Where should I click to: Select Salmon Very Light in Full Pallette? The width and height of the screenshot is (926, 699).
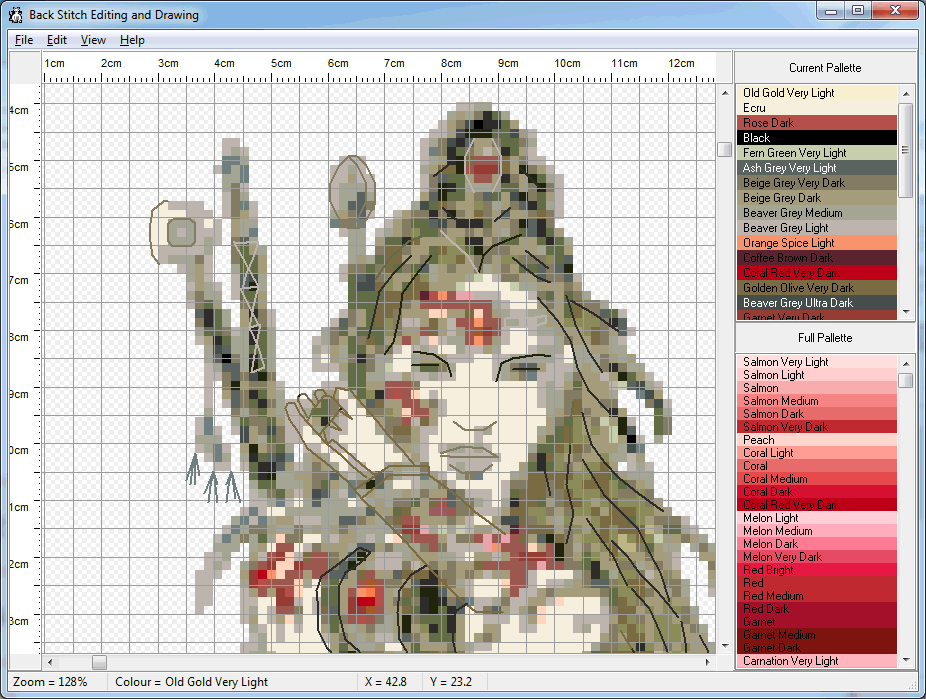(817, 362)
